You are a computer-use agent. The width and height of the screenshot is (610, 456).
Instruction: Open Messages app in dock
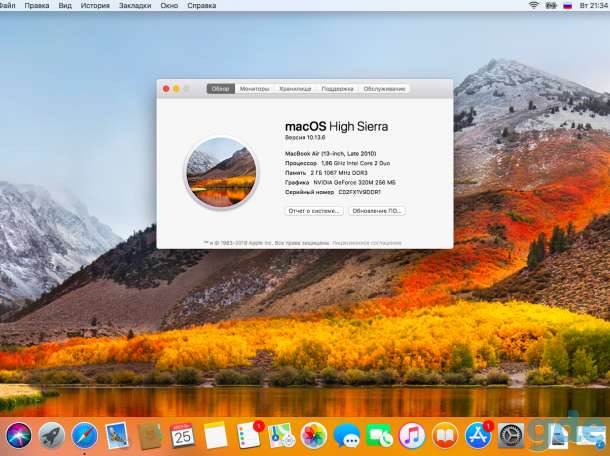coord(346,435)
